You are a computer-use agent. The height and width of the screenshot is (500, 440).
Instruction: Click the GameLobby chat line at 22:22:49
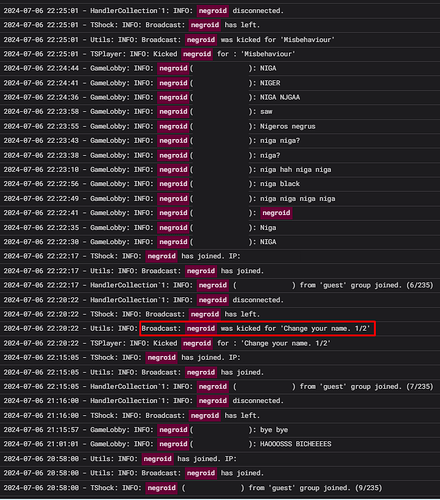[x=220, y=199]
